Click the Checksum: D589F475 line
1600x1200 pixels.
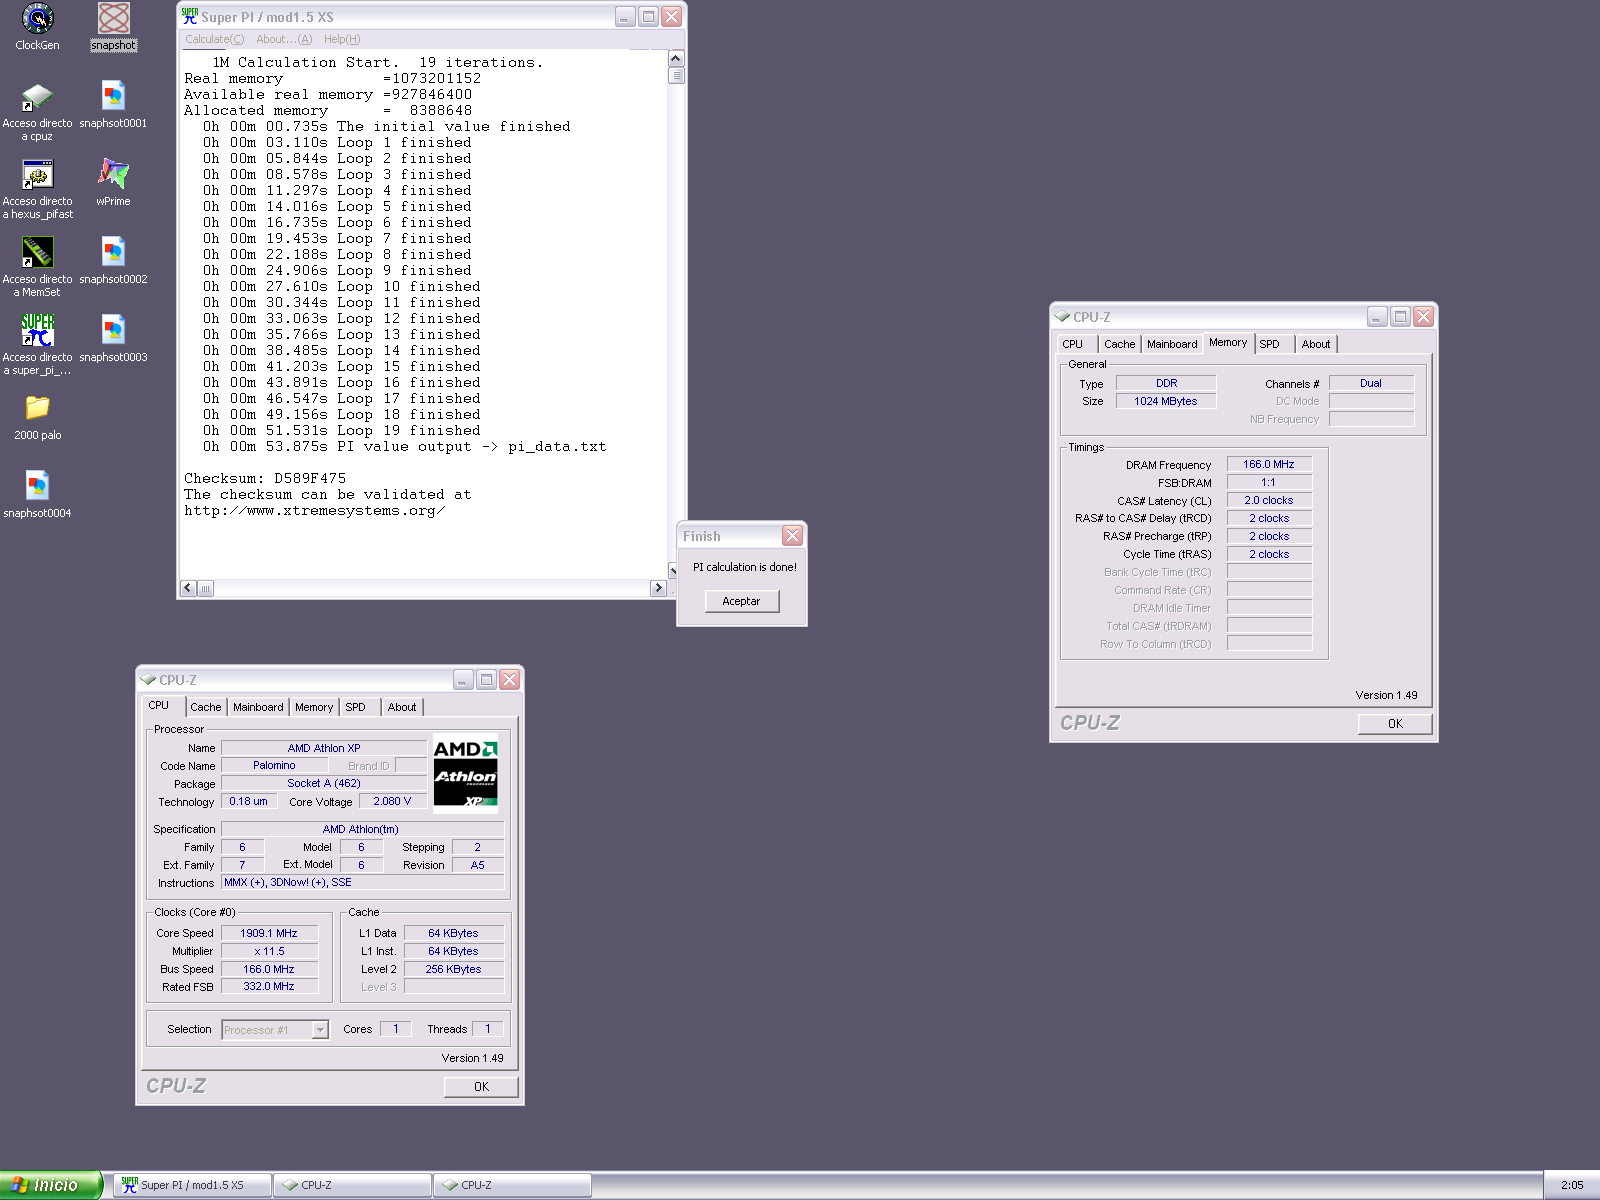265,479
